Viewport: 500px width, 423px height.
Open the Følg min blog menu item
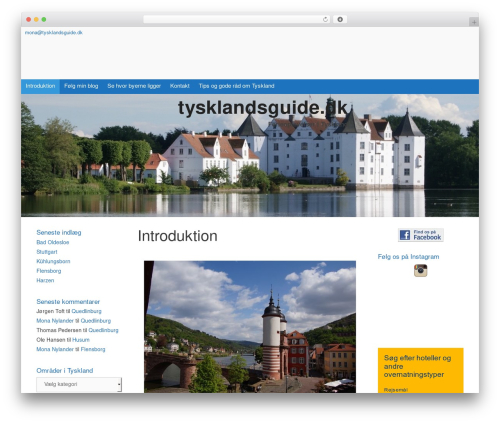click(81, 86)
